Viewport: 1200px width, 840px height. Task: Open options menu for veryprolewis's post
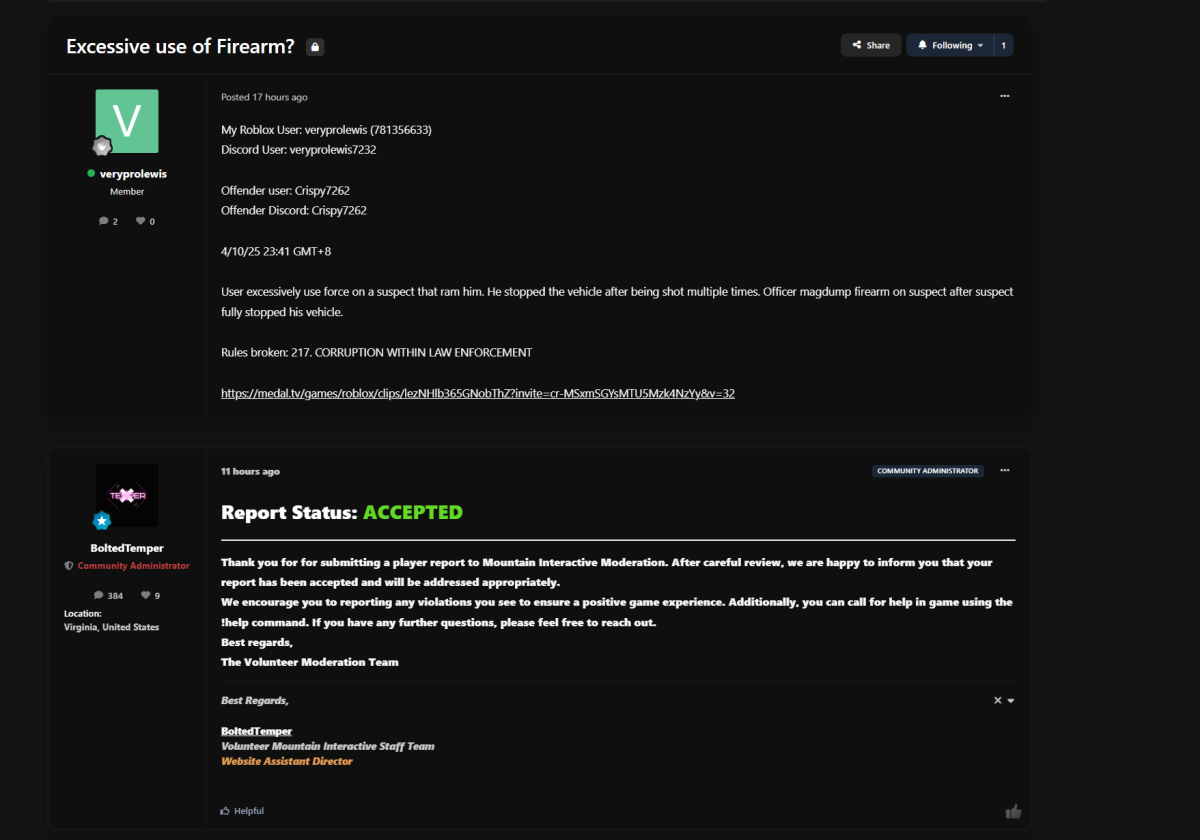[x=1004, y=96]
